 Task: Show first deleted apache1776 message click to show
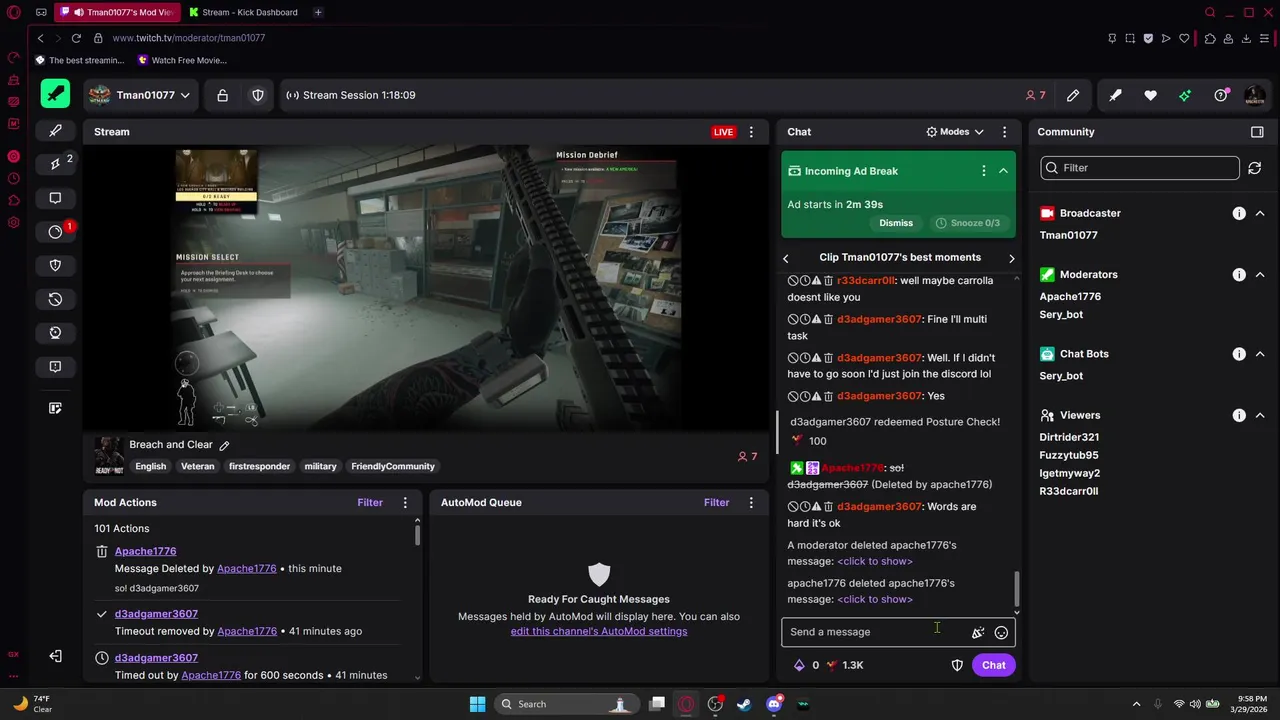pos(875,561)
